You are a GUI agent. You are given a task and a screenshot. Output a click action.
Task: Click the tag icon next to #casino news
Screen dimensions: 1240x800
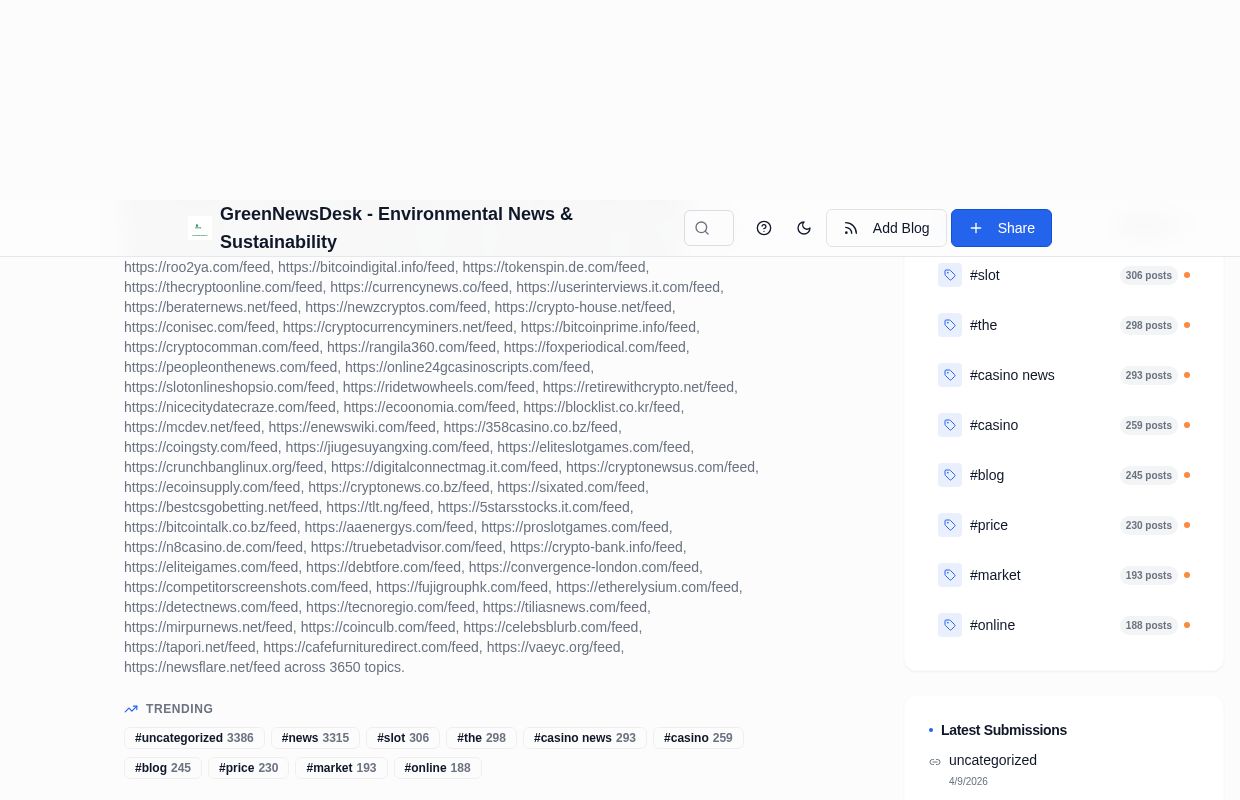950,375
